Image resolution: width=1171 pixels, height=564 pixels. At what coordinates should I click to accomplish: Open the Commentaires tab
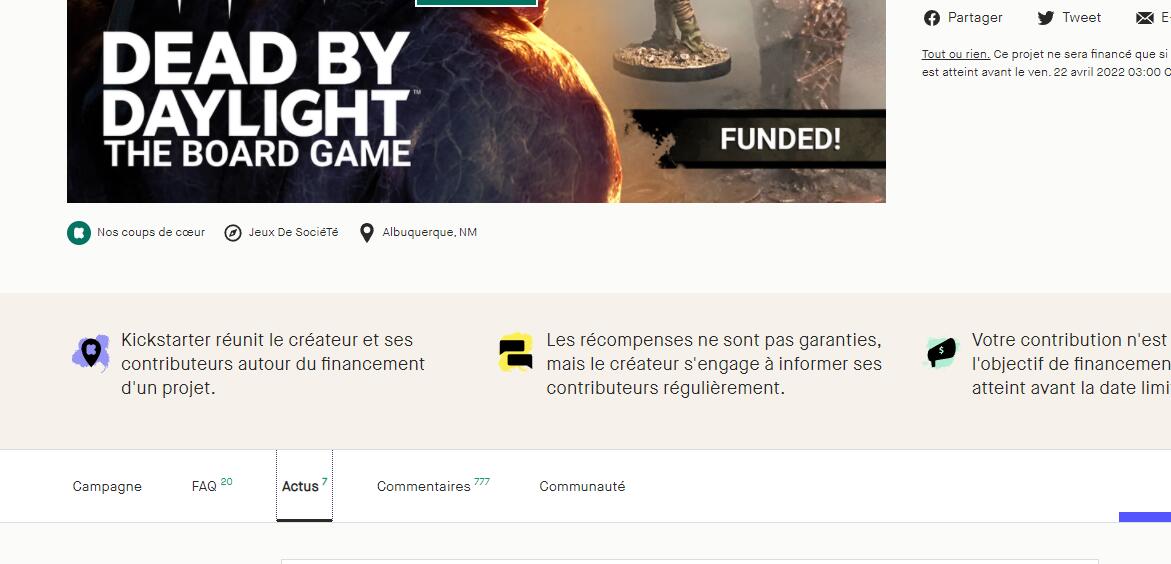coord(433,486)
